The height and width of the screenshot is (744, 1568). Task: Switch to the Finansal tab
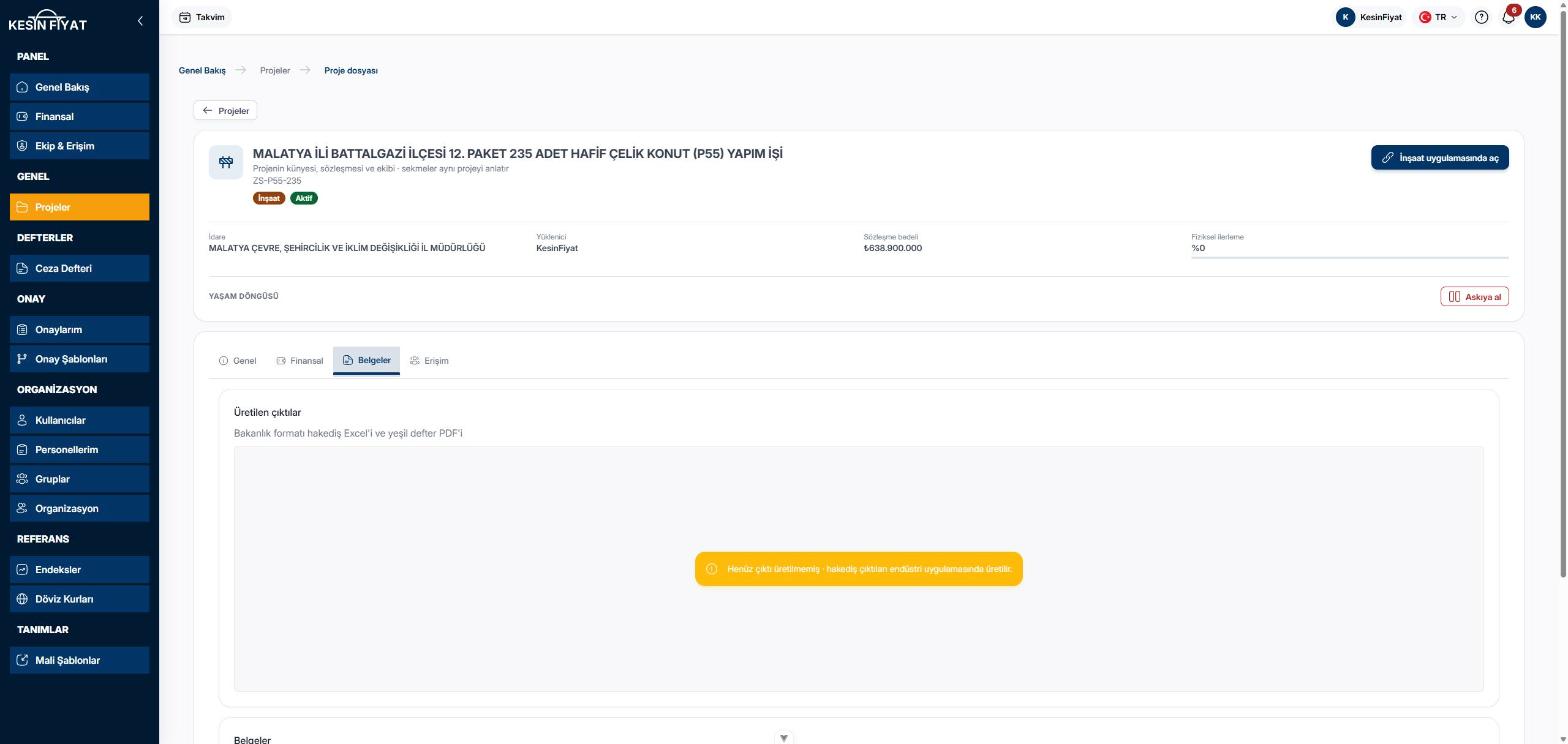[x=300, y=361]
